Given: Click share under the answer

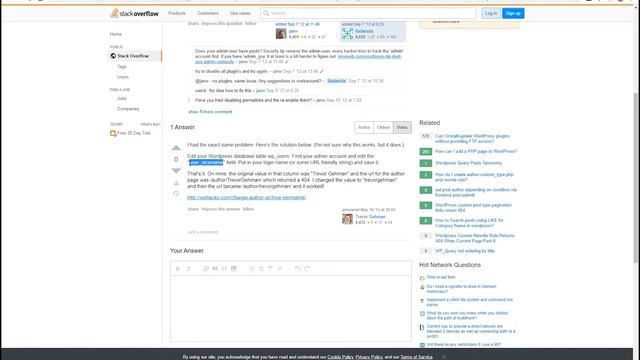Looking at the screenshot, I should click(193, 209).
